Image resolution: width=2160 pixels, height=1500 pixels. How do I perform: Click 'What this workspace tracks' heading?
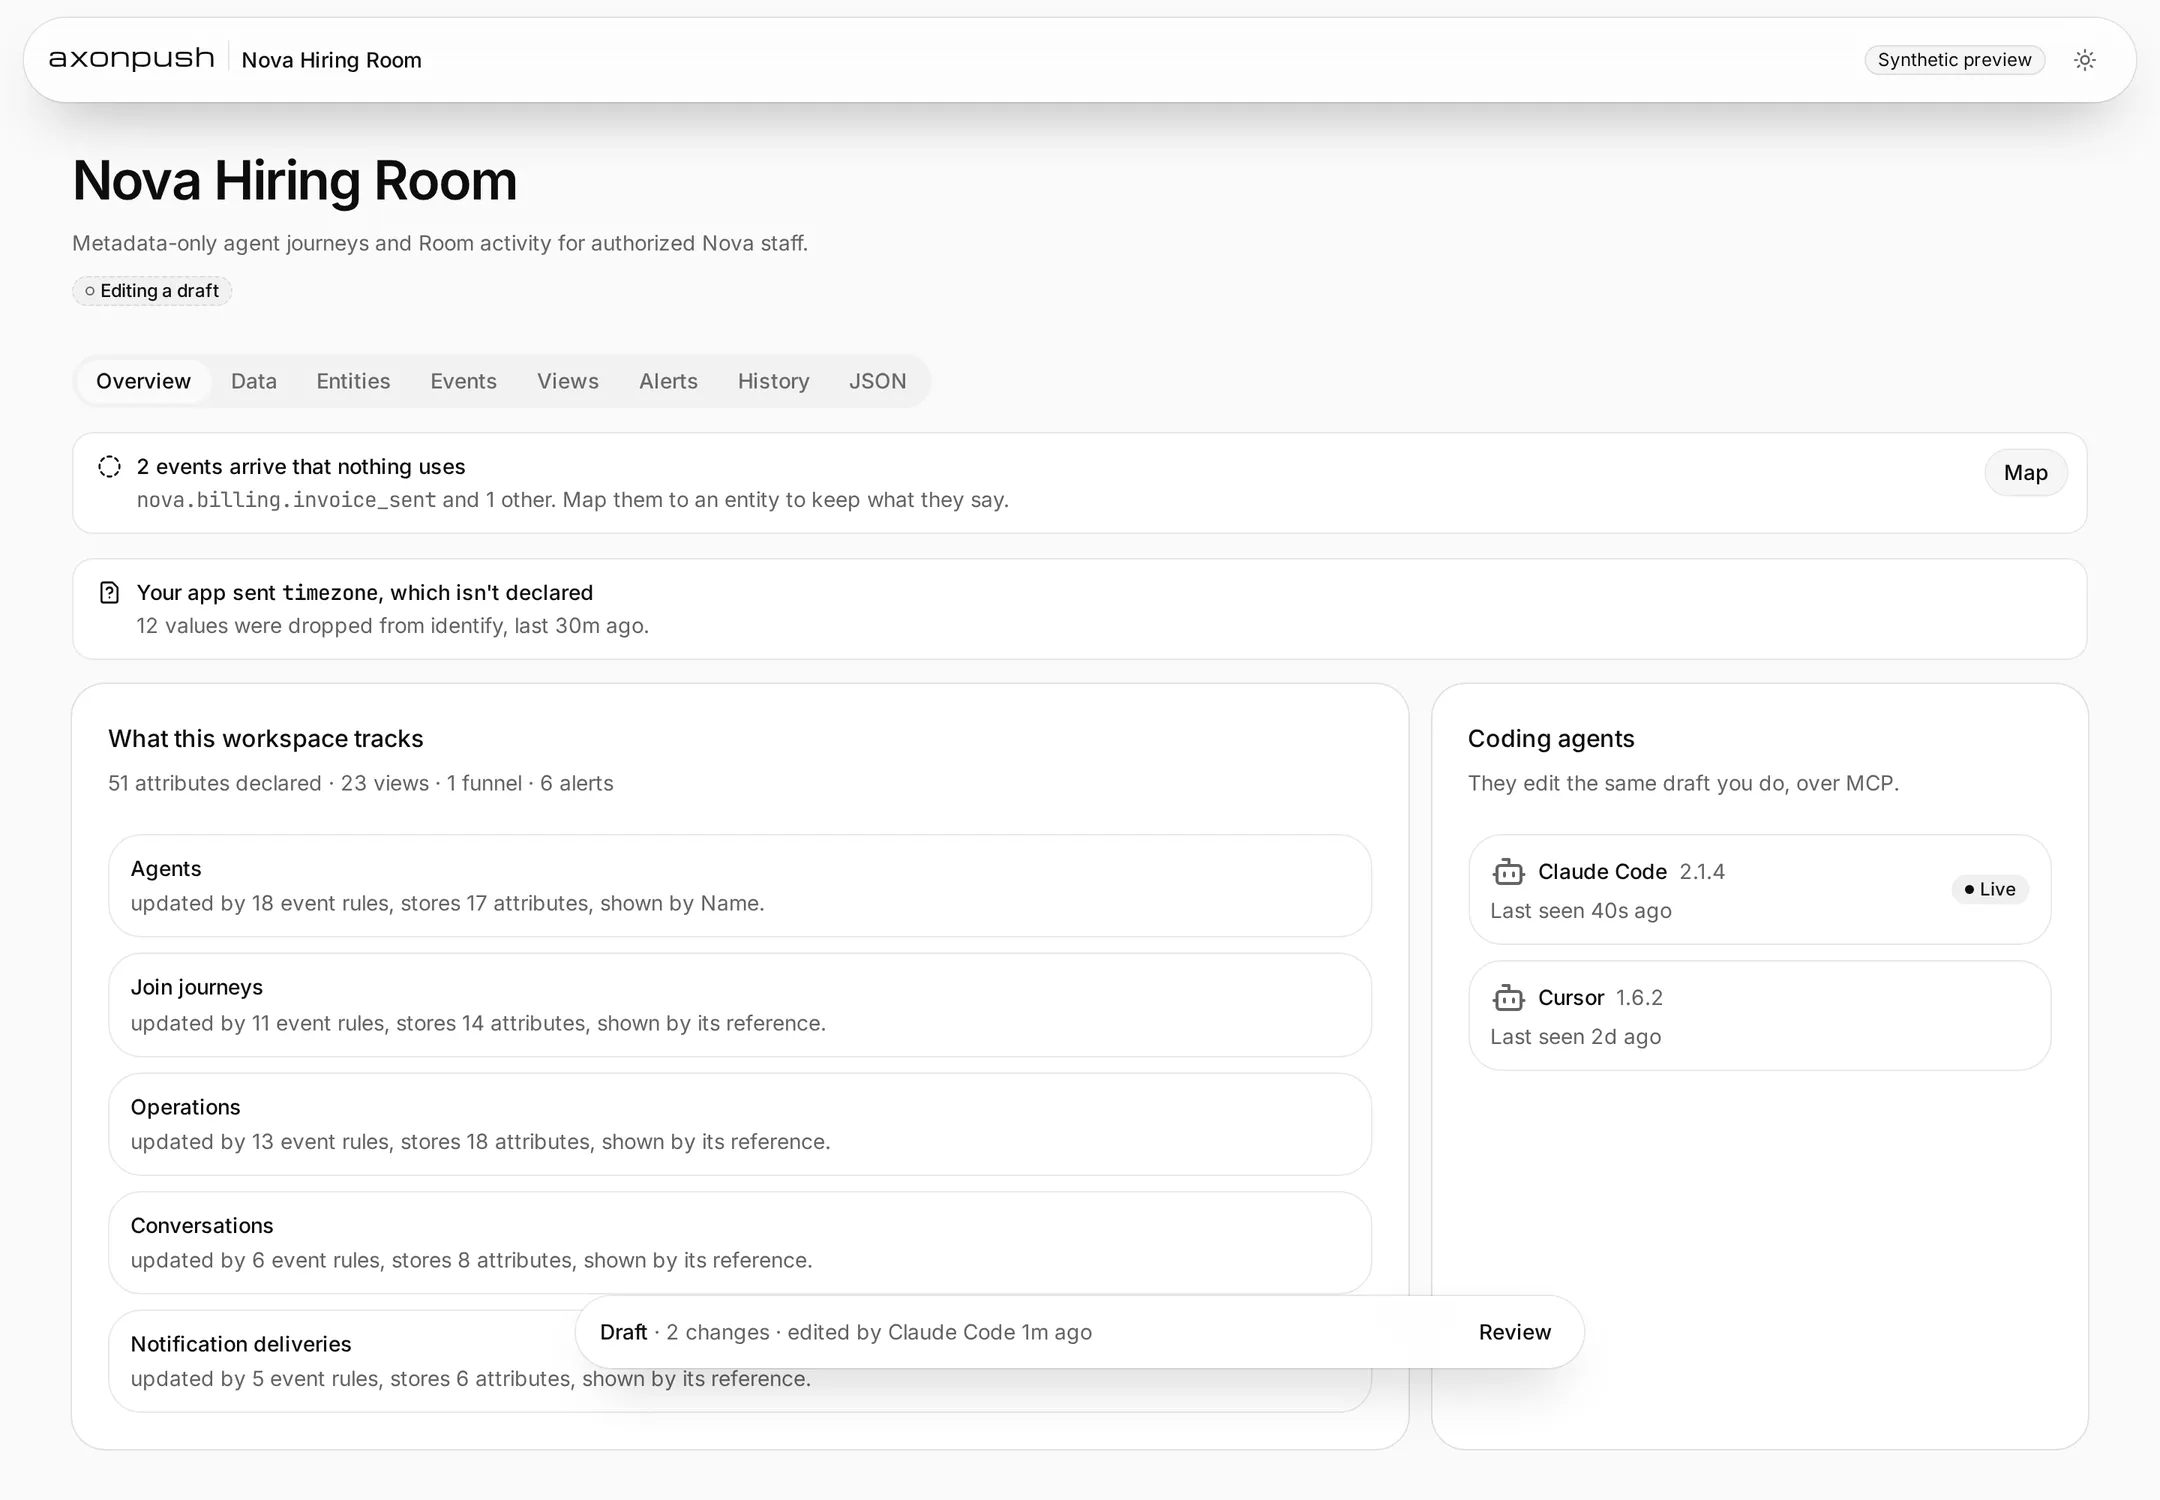click(266, 739)
